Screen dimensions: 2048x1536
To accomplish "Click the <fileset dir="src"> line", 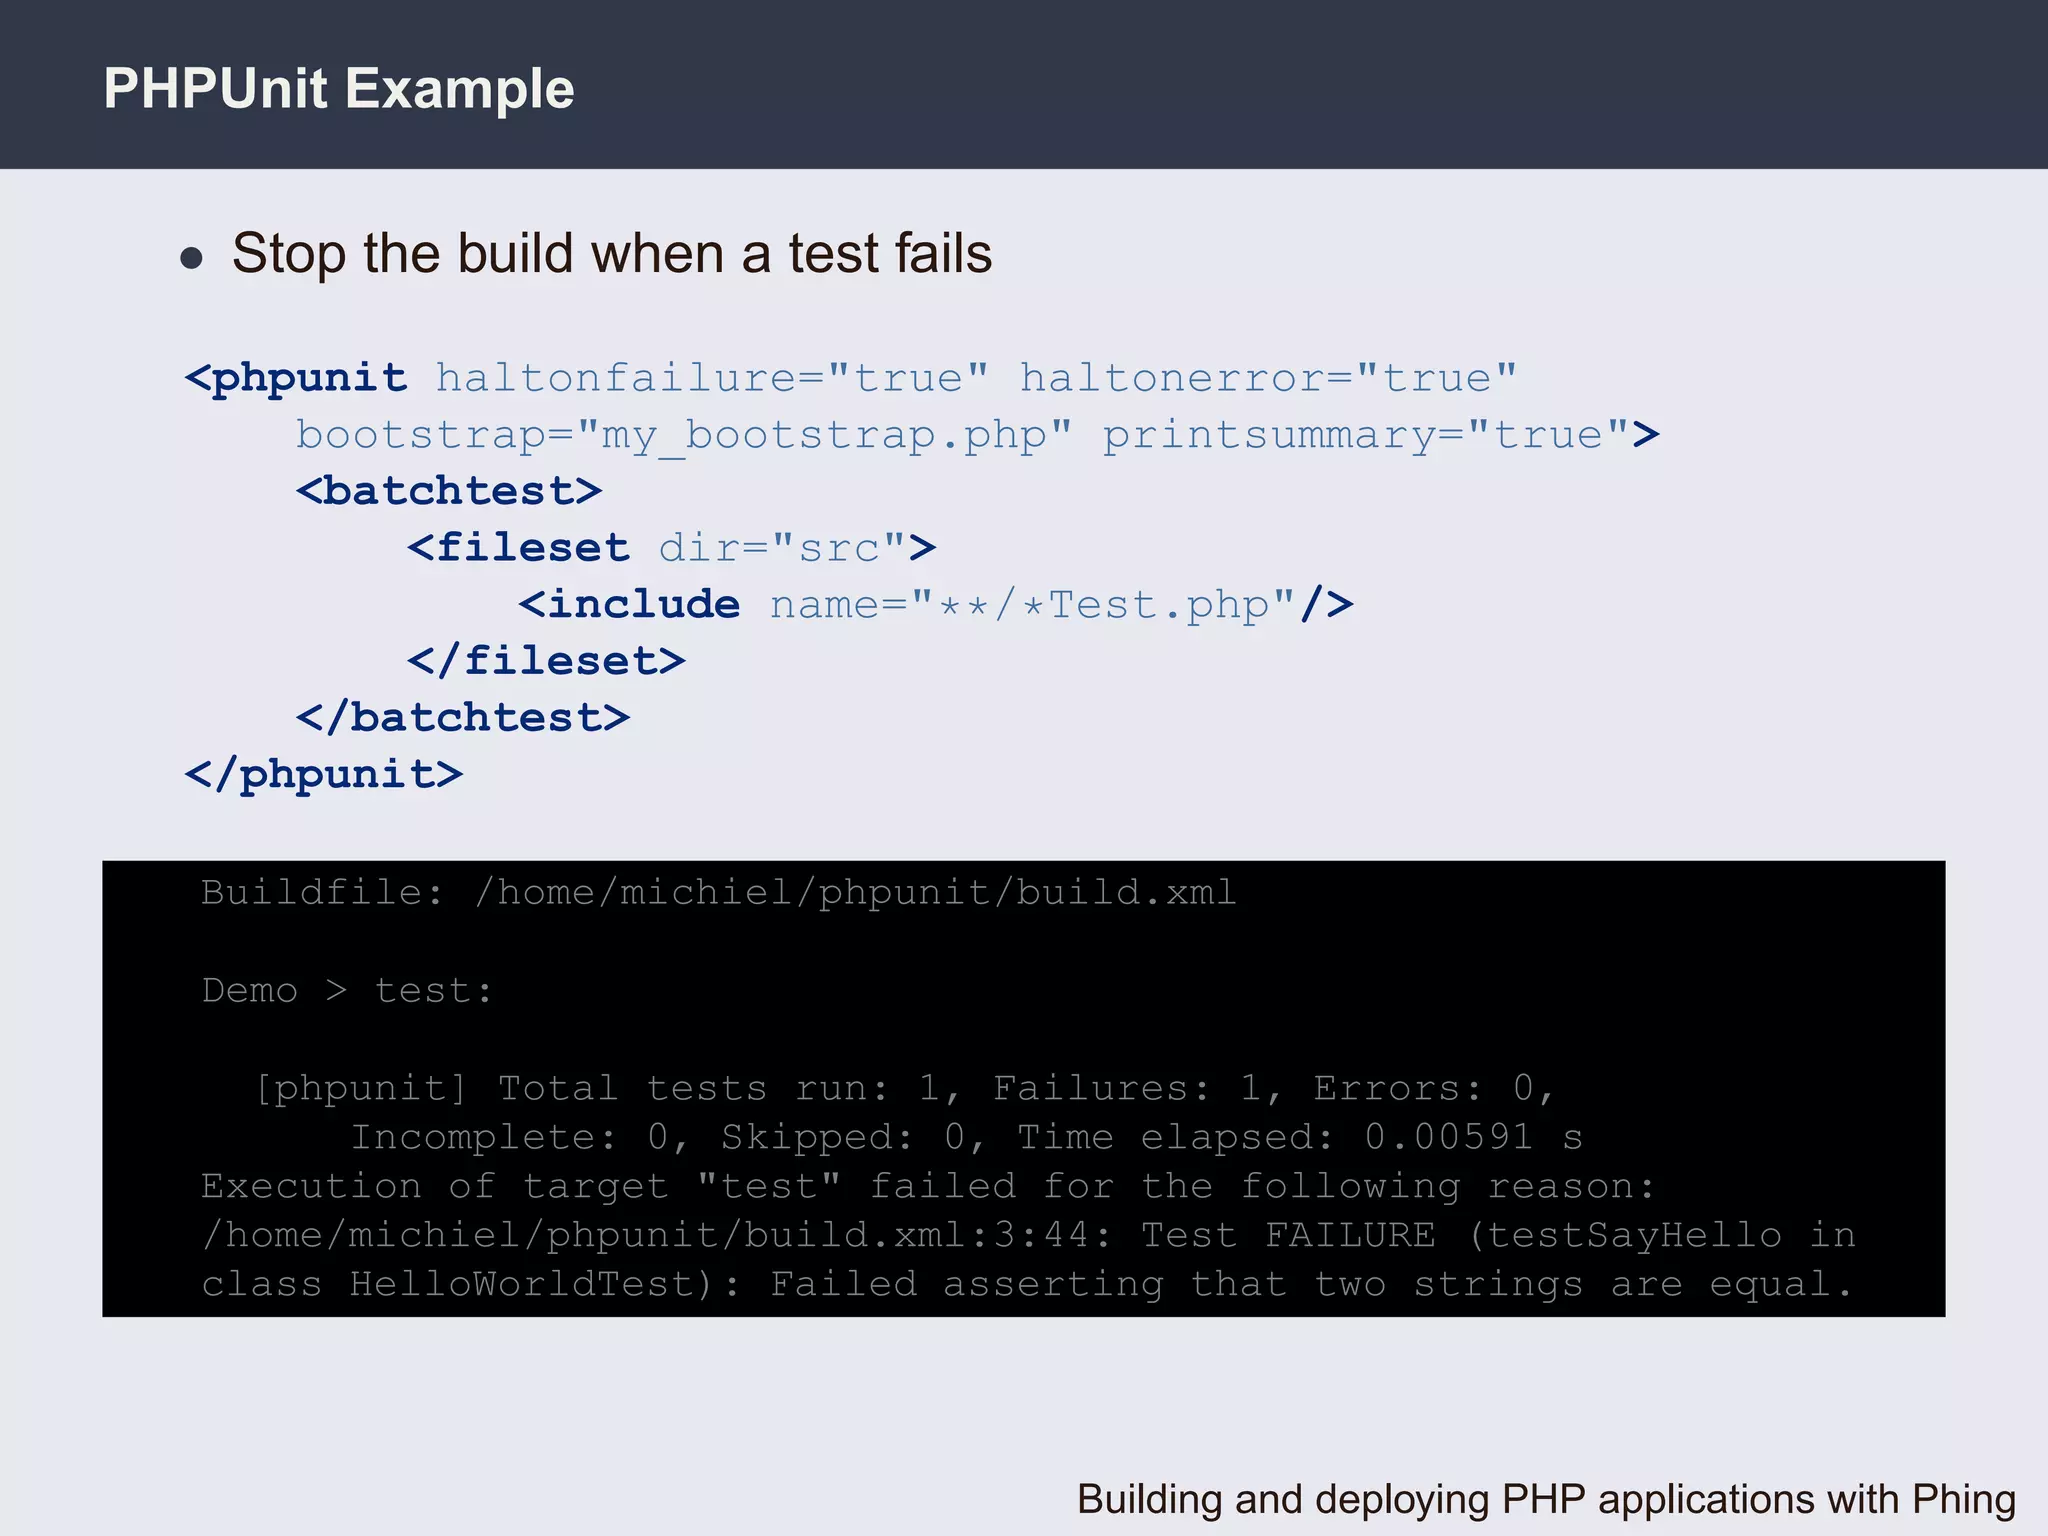I will (x=671, y=548).
